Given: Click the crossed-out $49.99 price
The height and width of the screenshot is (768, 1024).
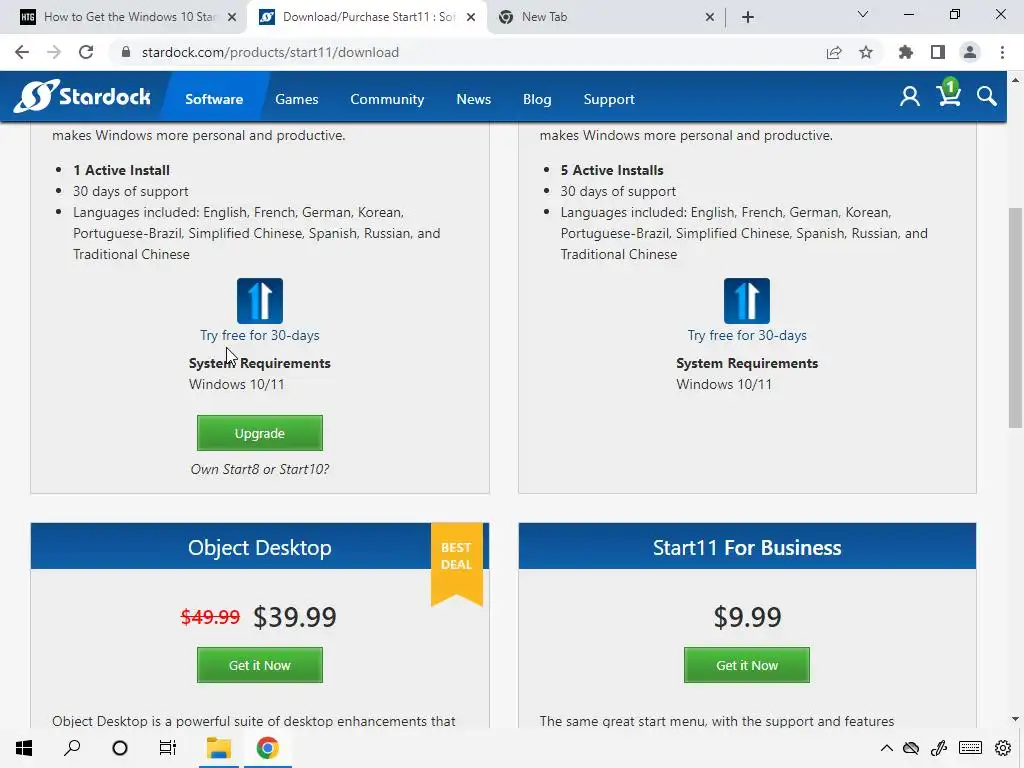Looking at the screenshot, I should click(x=210, y=616).
